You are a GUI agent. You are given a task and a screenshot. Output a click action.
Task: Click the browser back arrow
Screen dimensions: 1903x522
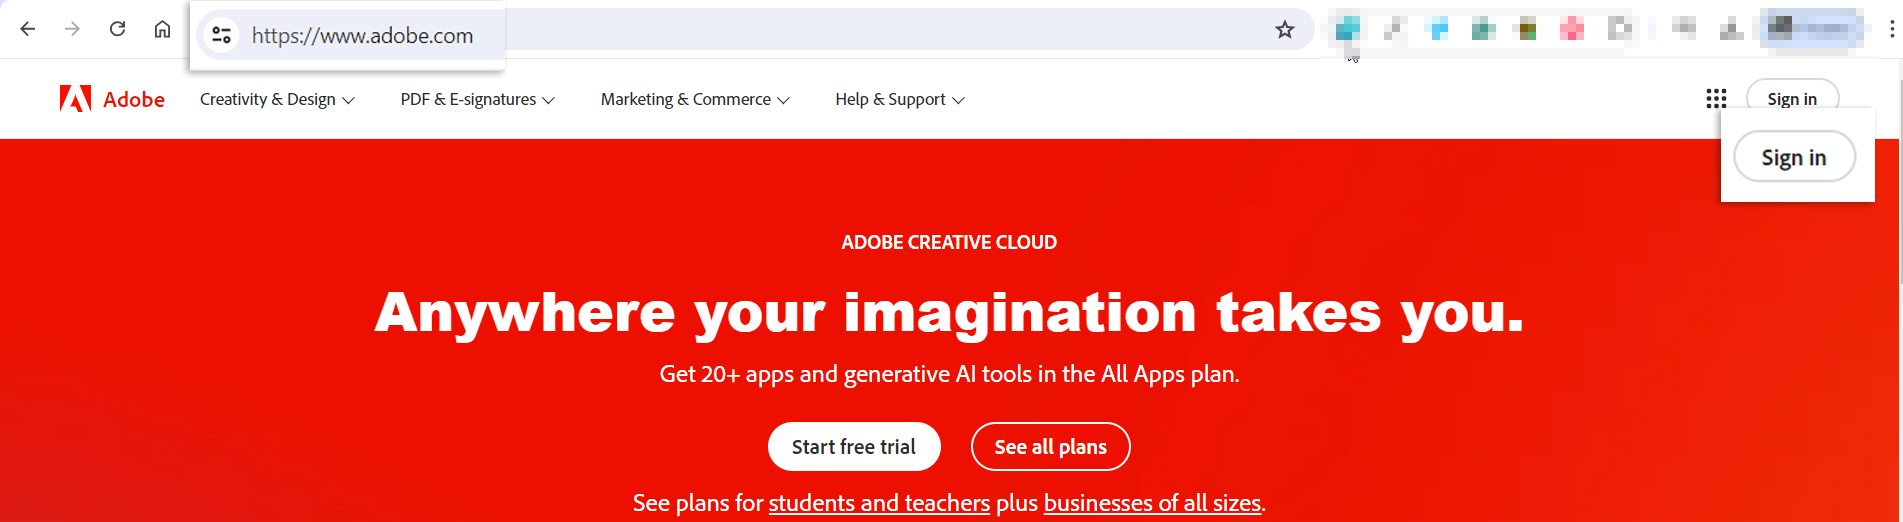28,29
